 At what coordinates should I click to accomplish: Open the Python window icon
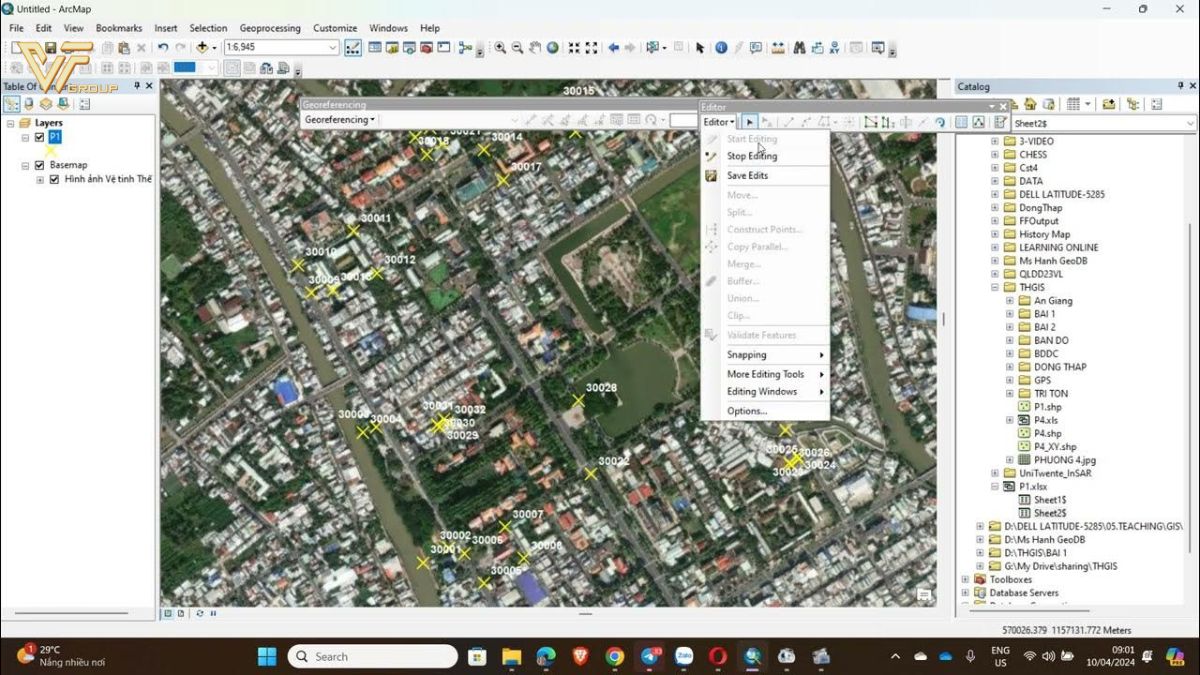click(443, 47)
